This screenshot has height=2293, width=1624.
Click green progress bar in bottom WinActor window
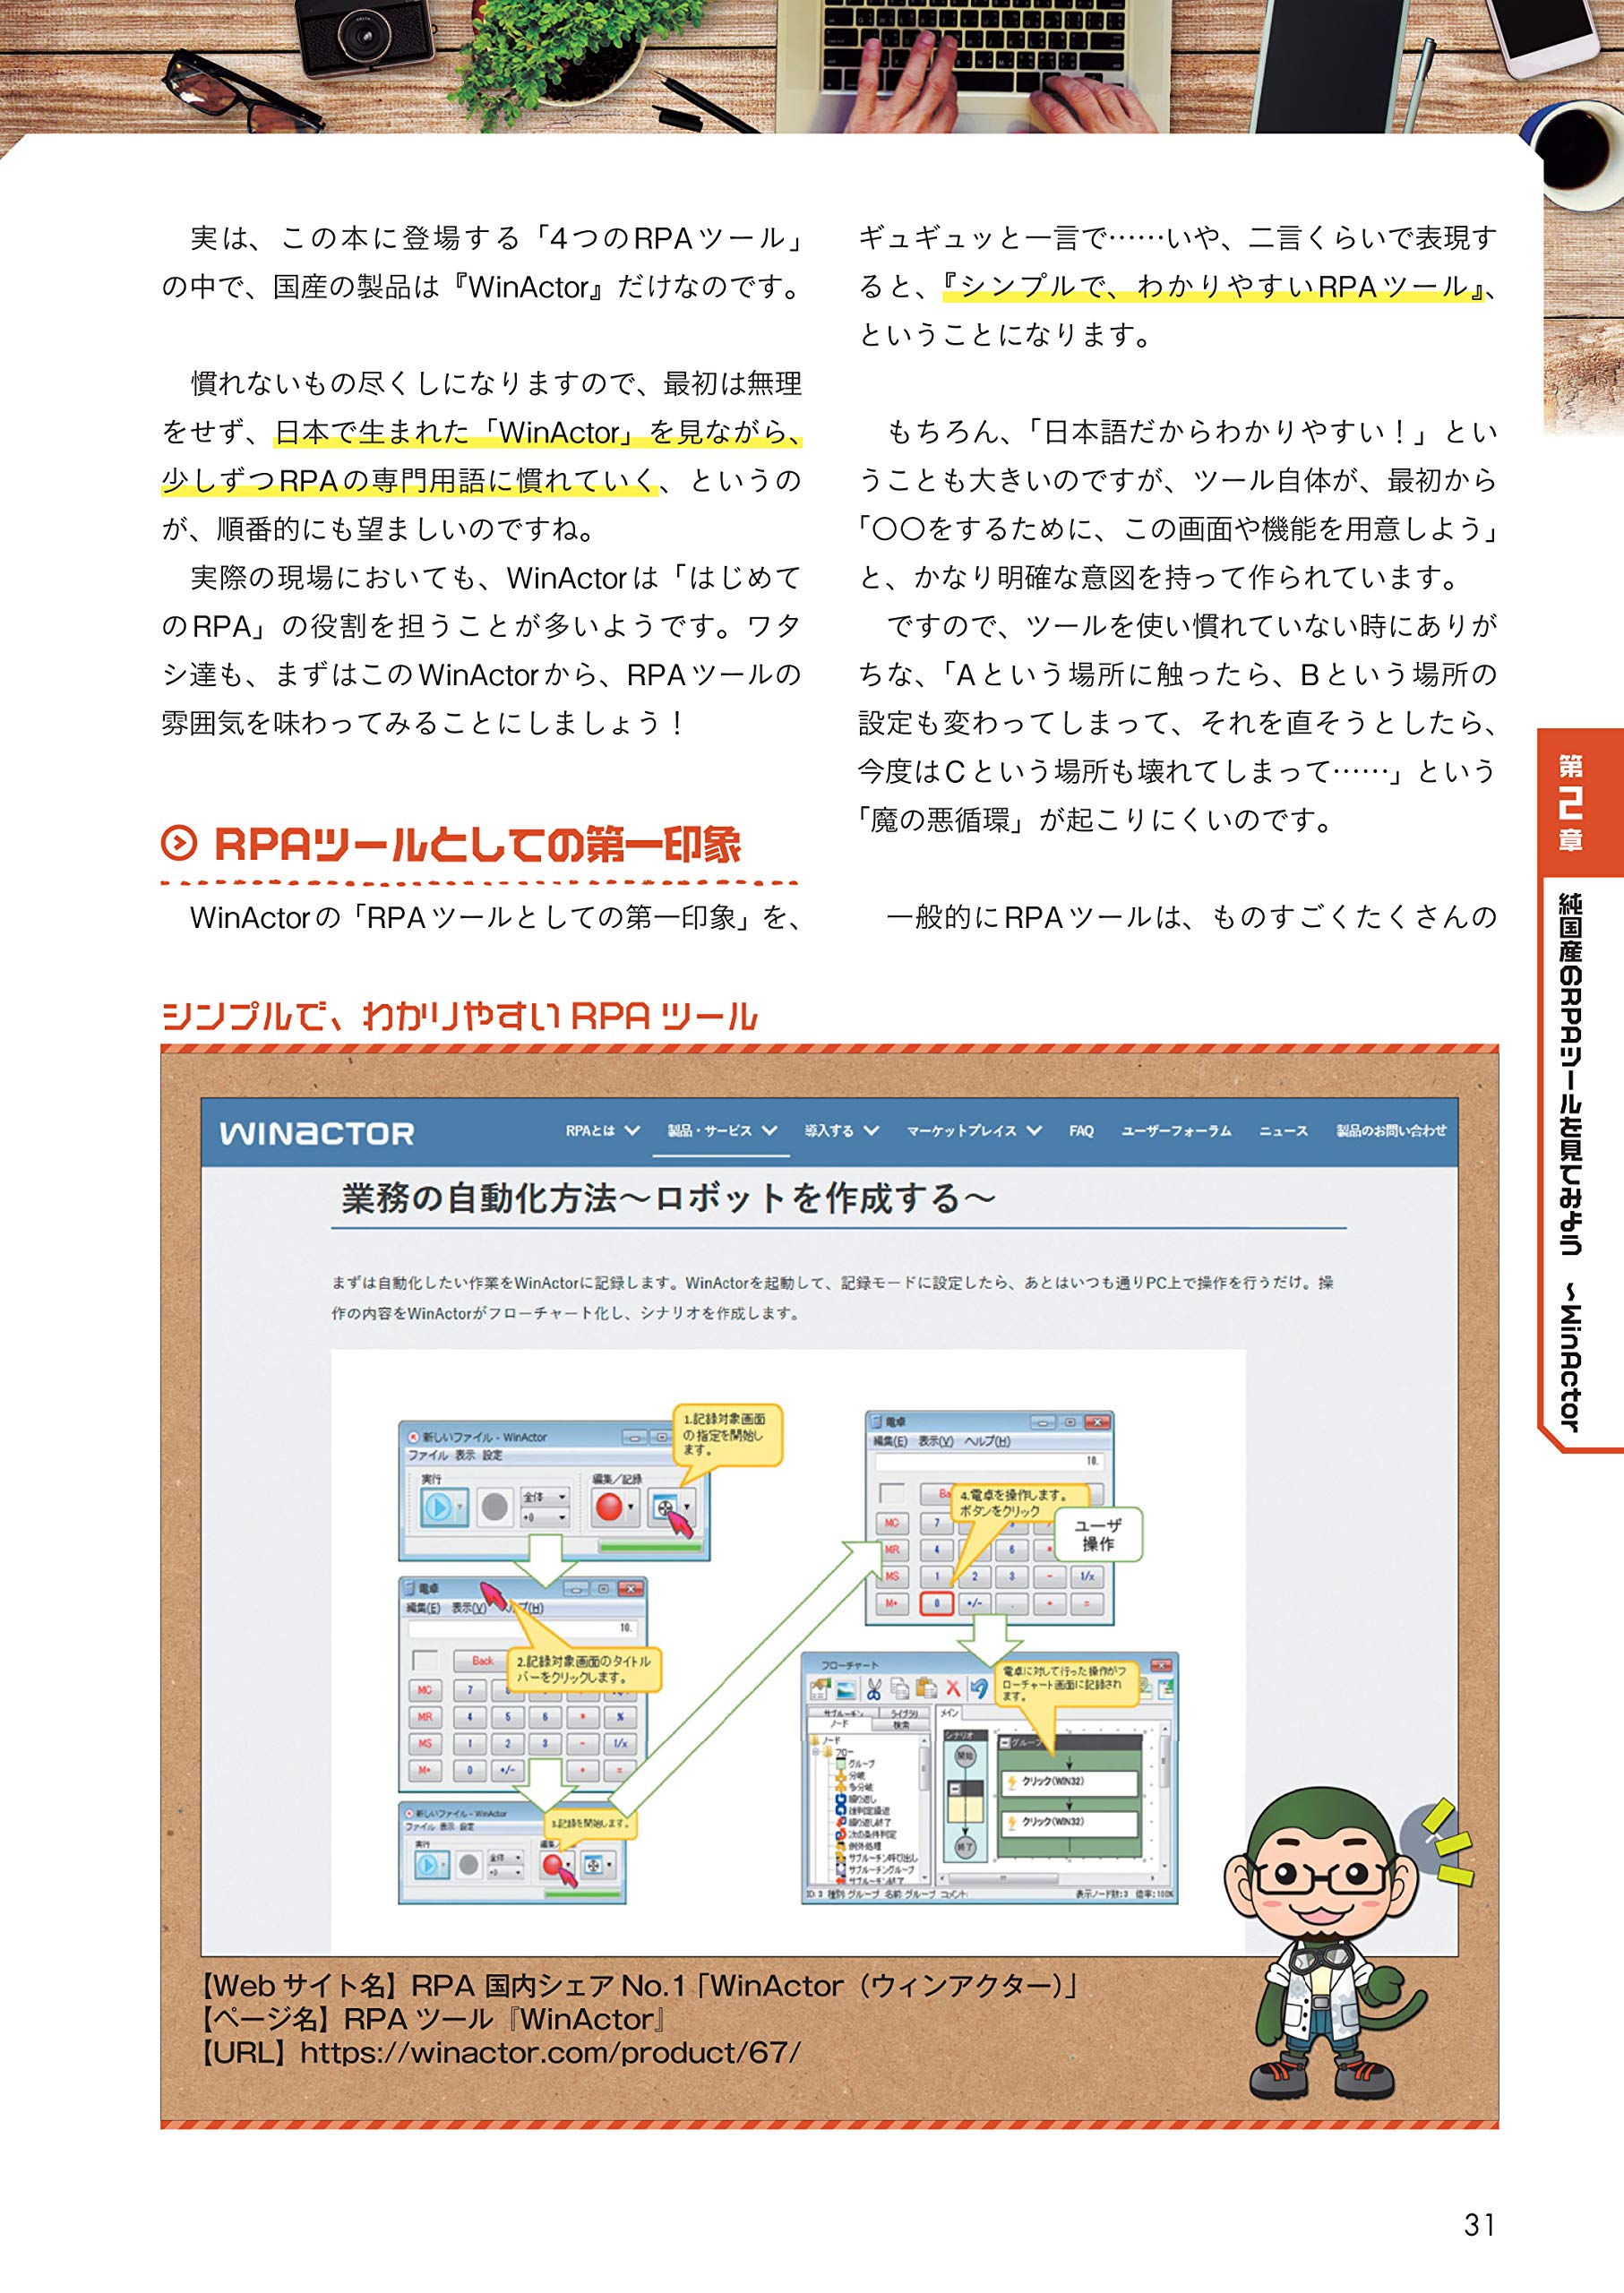[x=583, y=1894]
